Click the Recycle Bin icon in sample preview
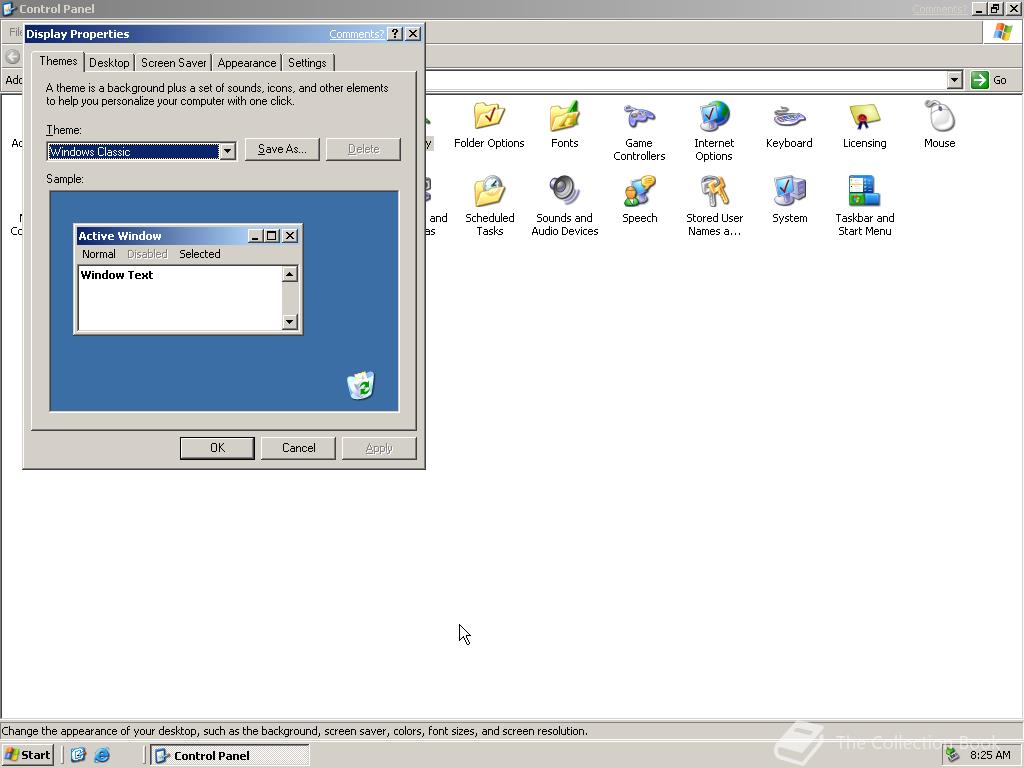Image resolution: width=1024 pixels, height=768 pixels. pos(360,385)
